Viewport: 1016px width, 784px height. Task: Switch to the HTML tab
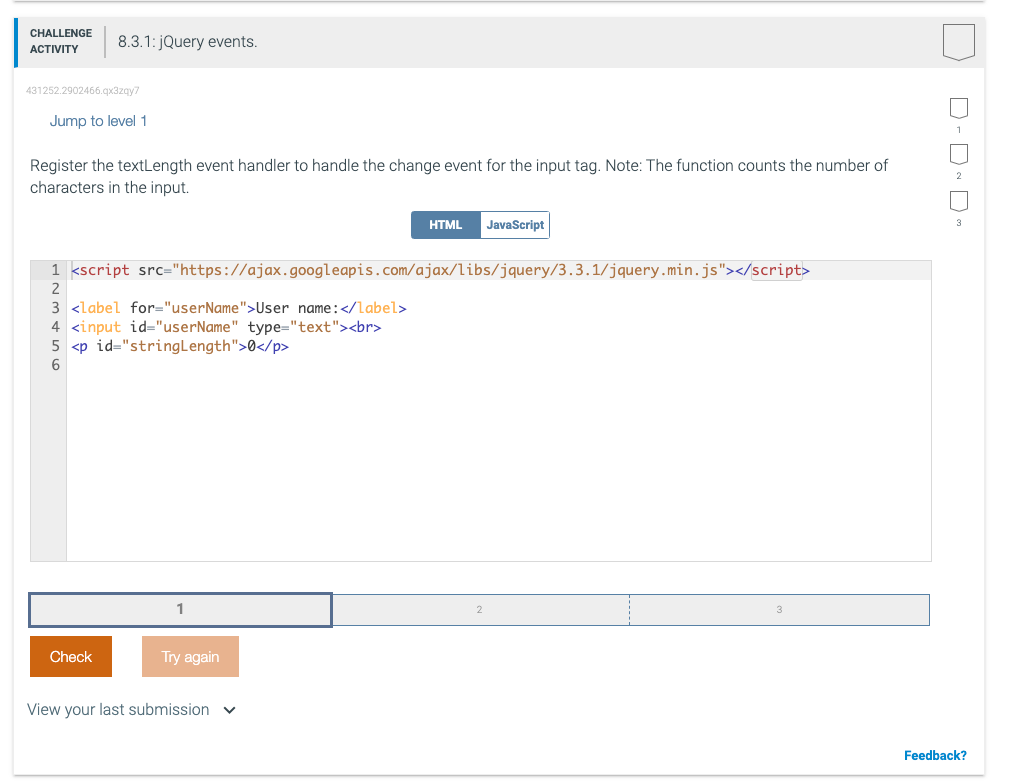[445, 224]
